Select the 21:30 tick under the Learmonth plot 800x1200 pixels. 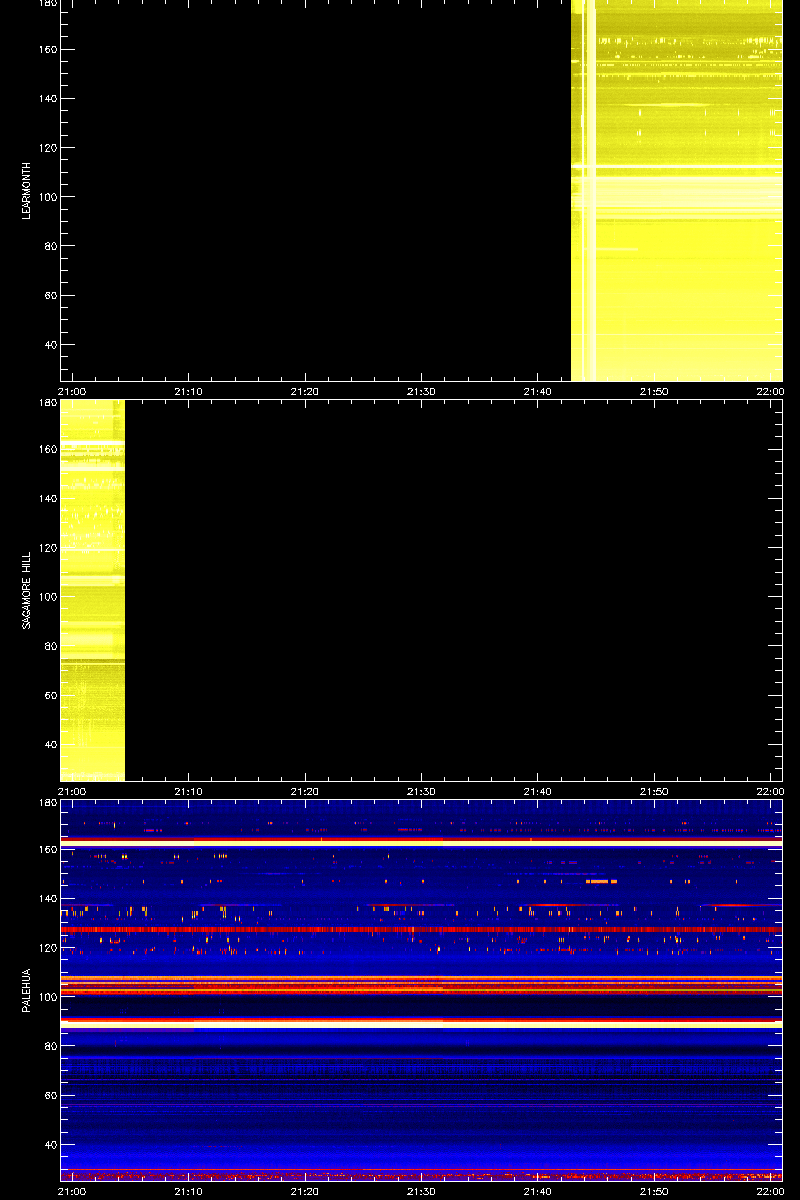[x=421, y=391]
